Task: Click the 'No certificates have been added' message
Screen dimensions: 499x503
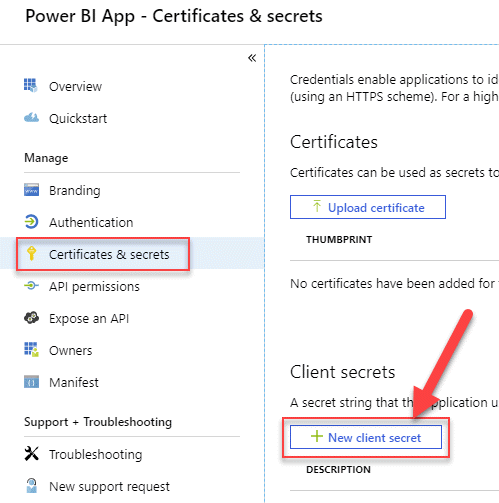Action: (394, 284)
